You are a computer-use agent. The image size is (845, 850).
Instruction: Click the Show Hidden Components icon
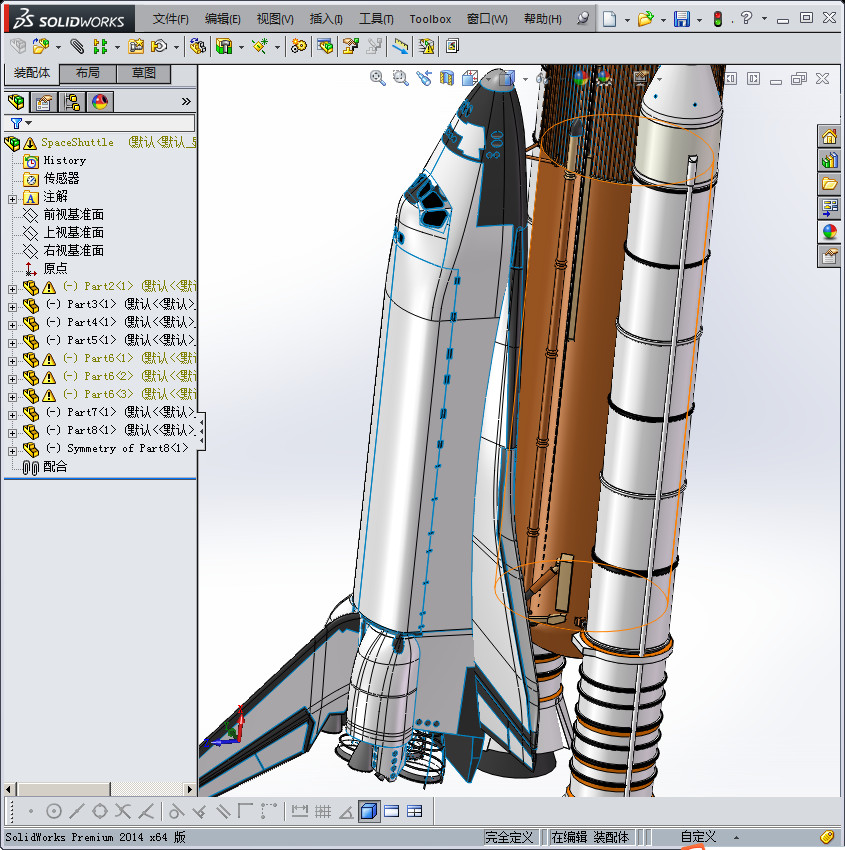[x=197, y=47]
